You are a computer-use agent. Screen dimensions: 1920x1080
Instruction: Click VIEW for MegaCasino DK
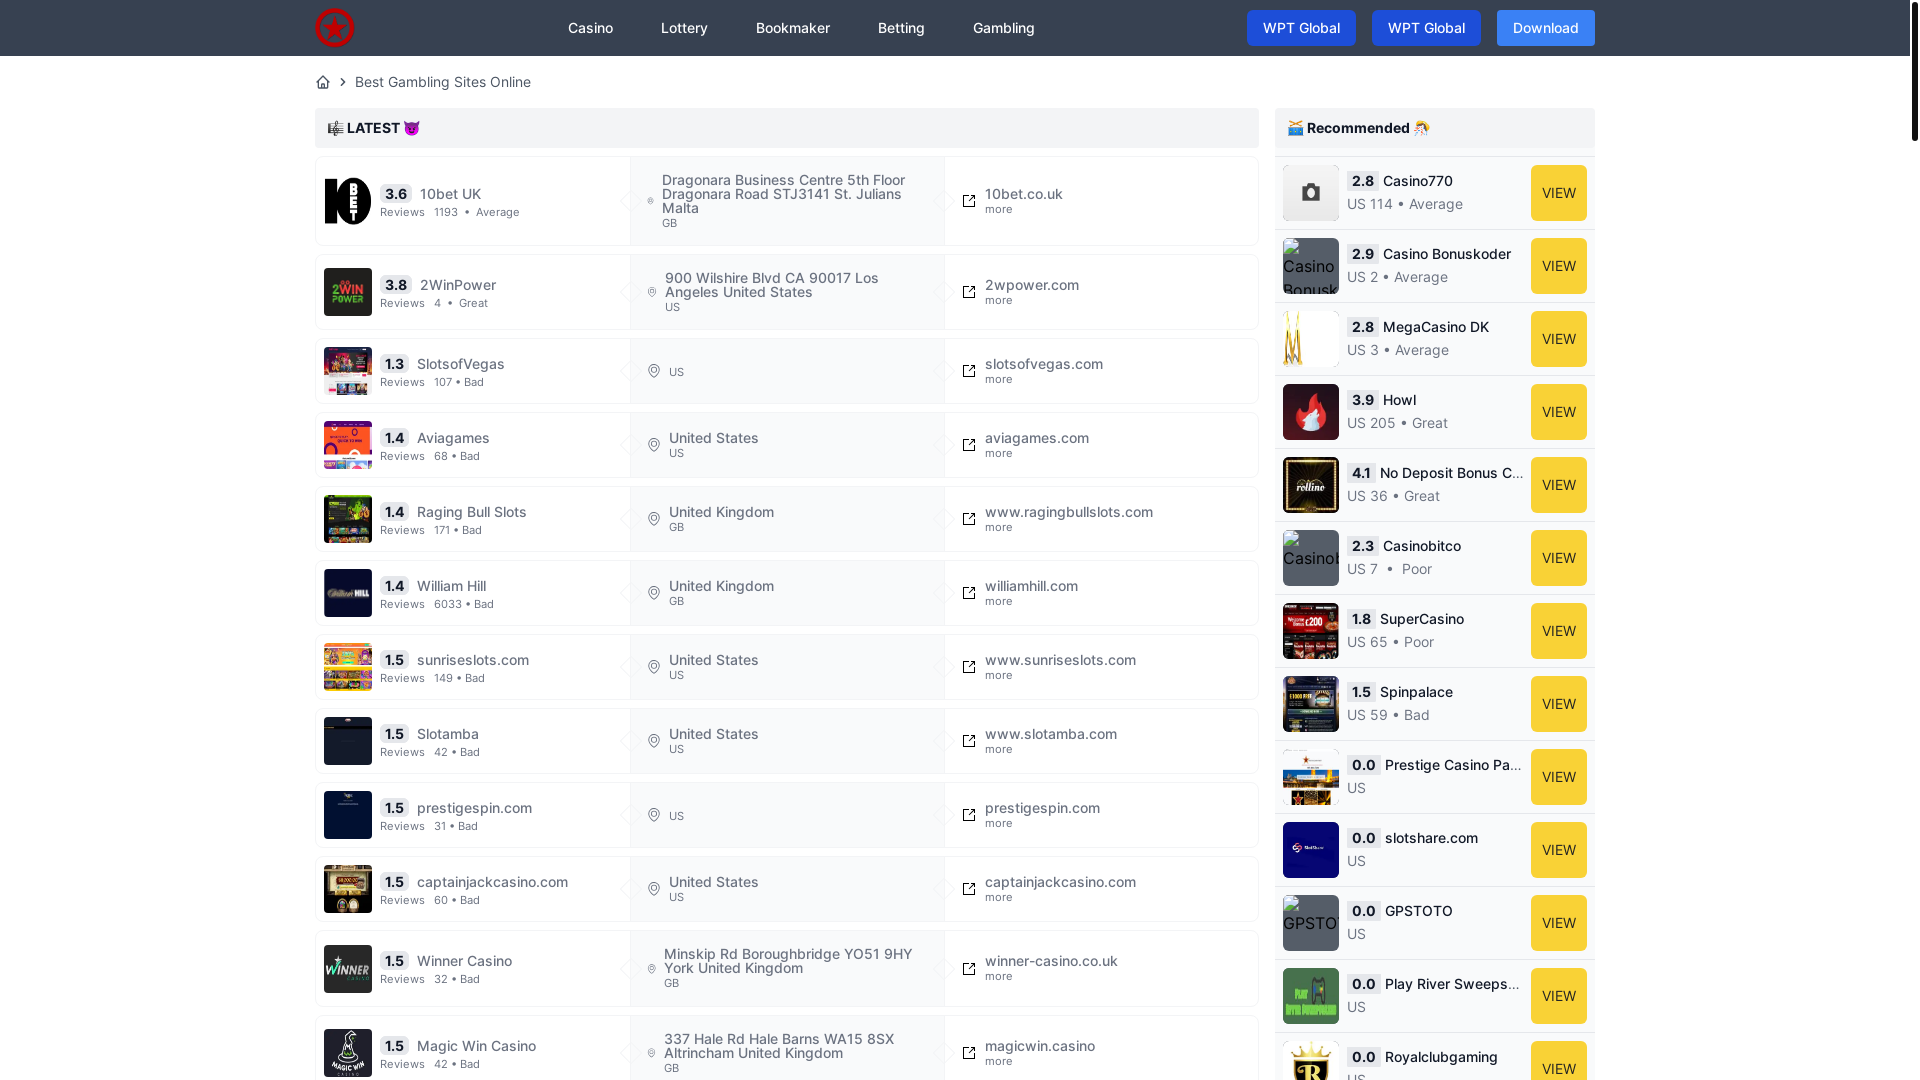tap(1558, 339)
